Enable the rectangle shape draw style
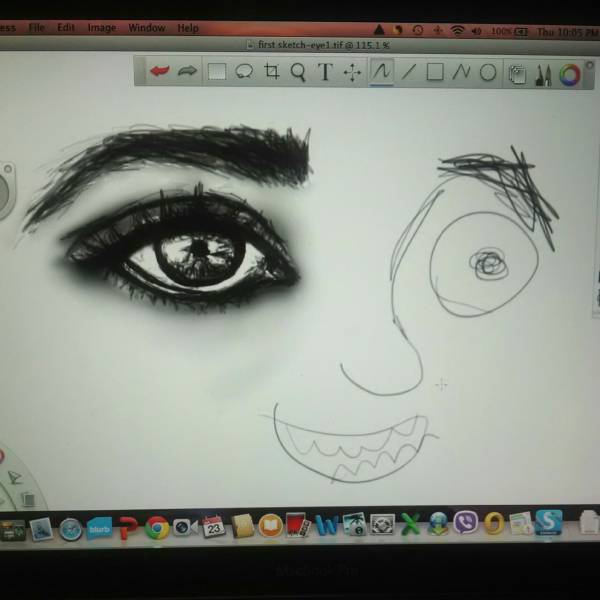 [x=435, y=71]
